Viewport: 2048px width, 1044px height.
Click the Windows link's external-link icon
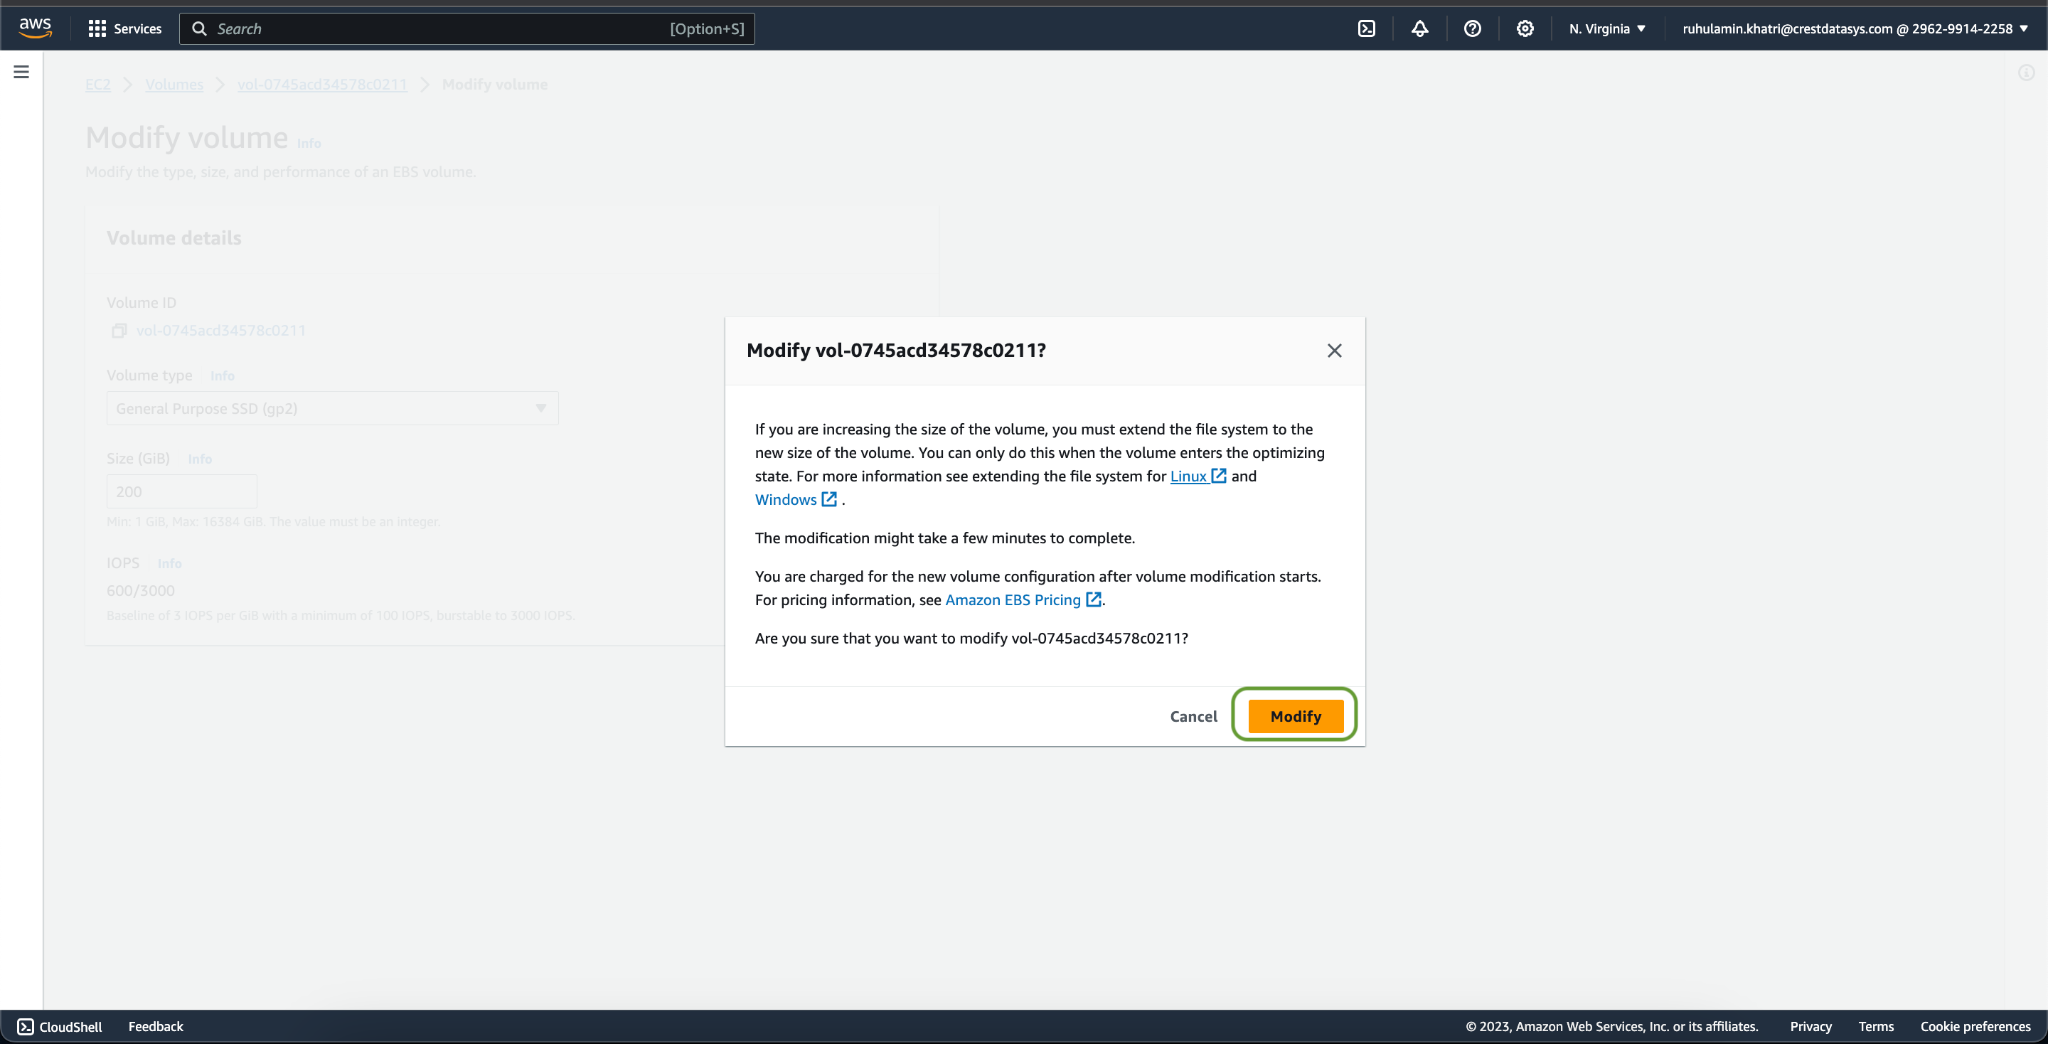tap(829, 500)
